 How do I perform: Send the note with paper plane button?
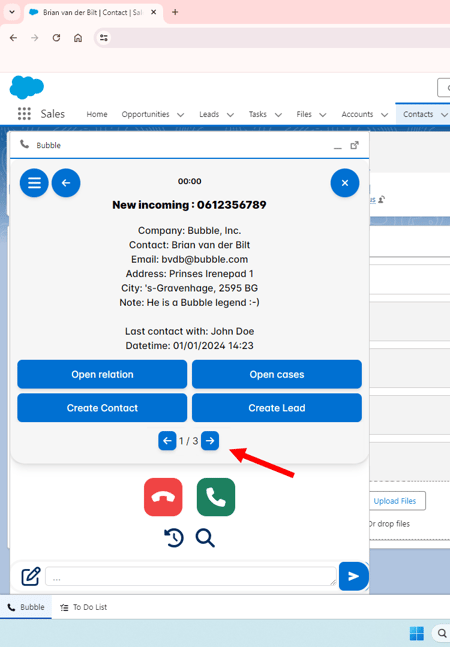click(x=353, y=576)
